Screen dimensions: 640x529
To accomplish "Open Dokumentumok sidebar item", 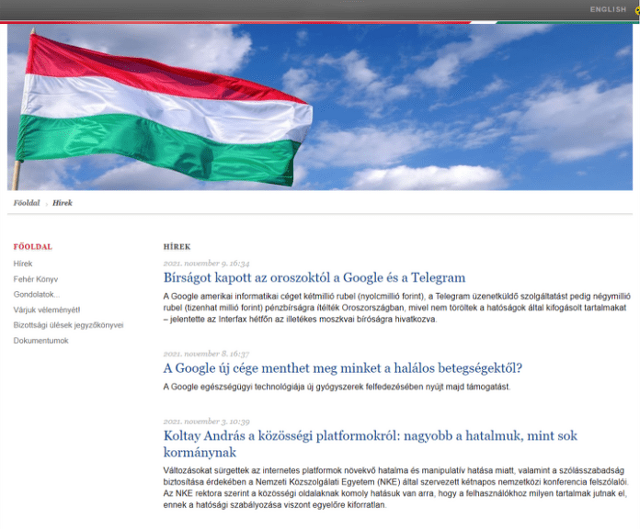I will tap(41, 340).
